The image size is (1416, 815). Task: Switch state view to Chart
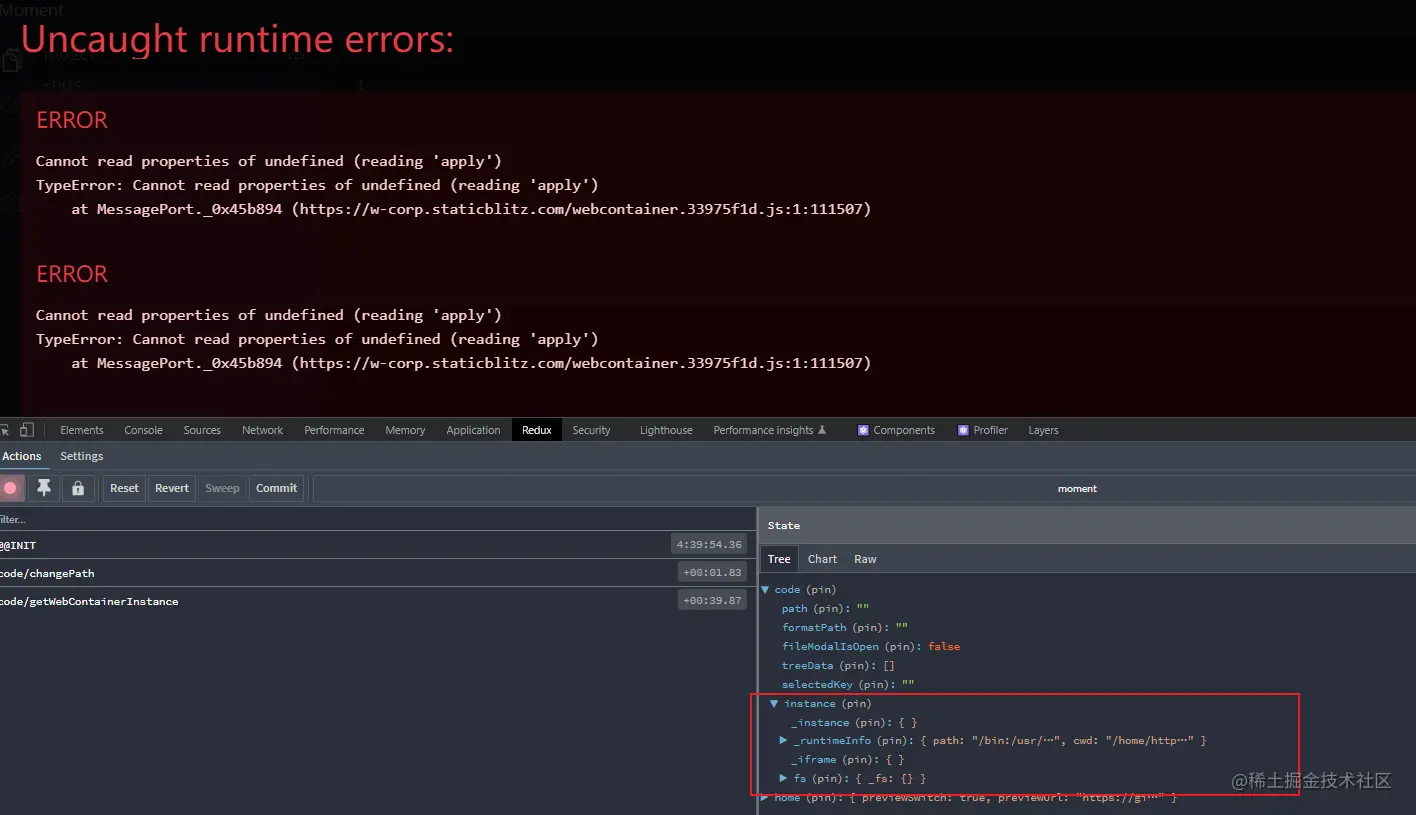coord(822,559)
